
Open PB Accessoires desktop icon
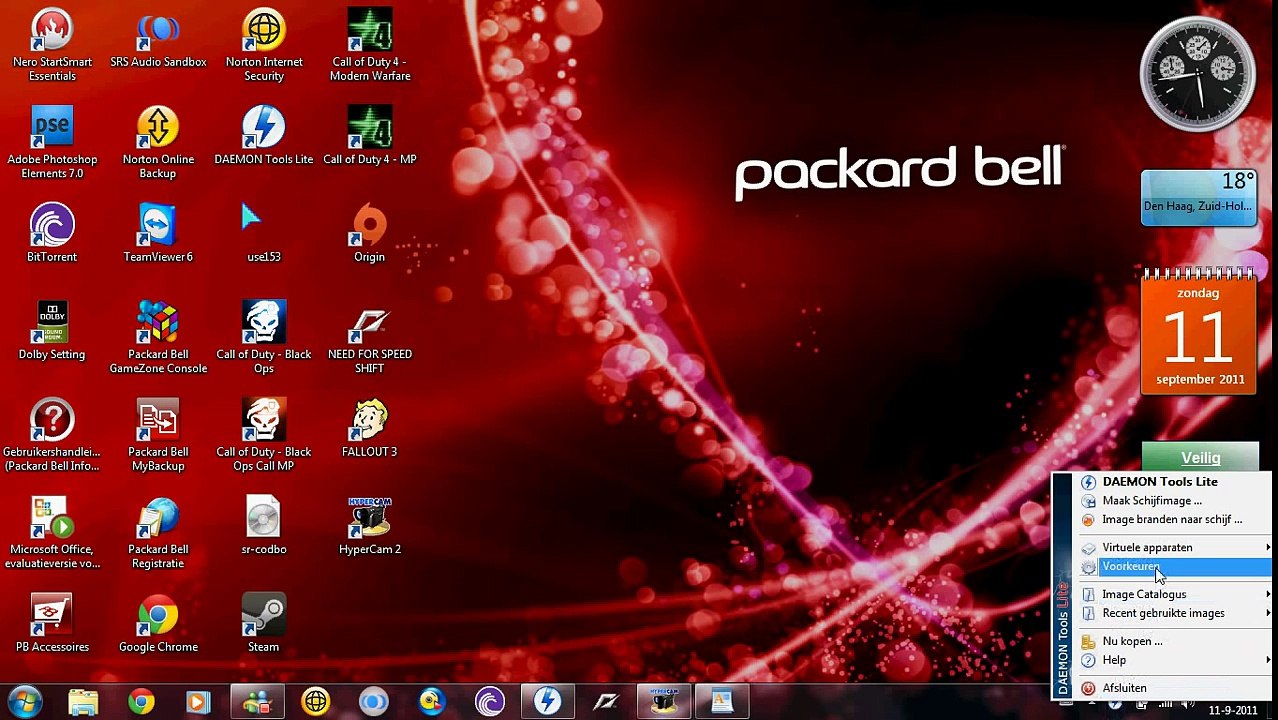(x=52, y=623)
